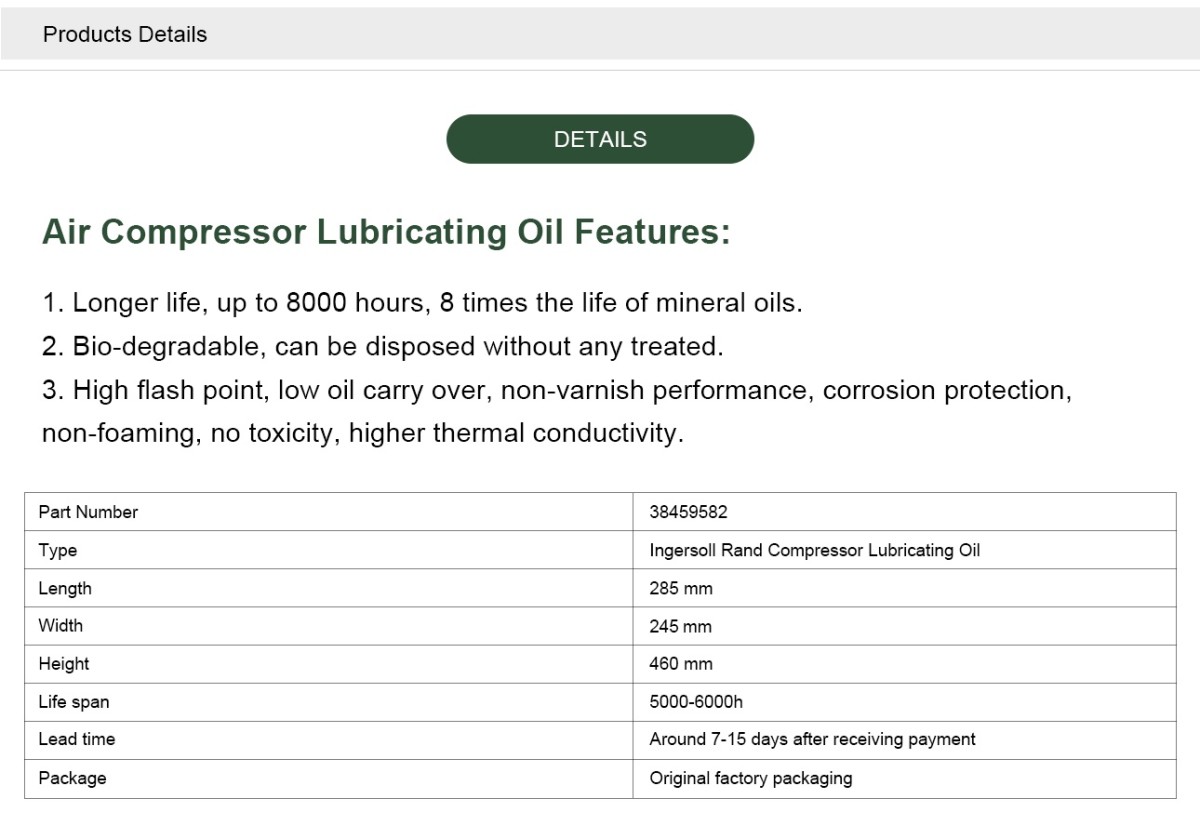Click the feature line about 8000 hours life
Screen dimensions: 1200x839
point(422,303)
